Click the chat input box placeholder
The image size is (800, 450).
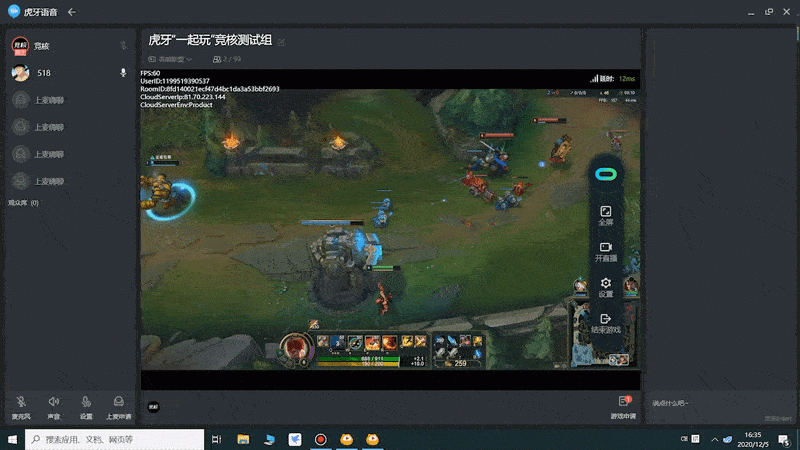(670, 403)
